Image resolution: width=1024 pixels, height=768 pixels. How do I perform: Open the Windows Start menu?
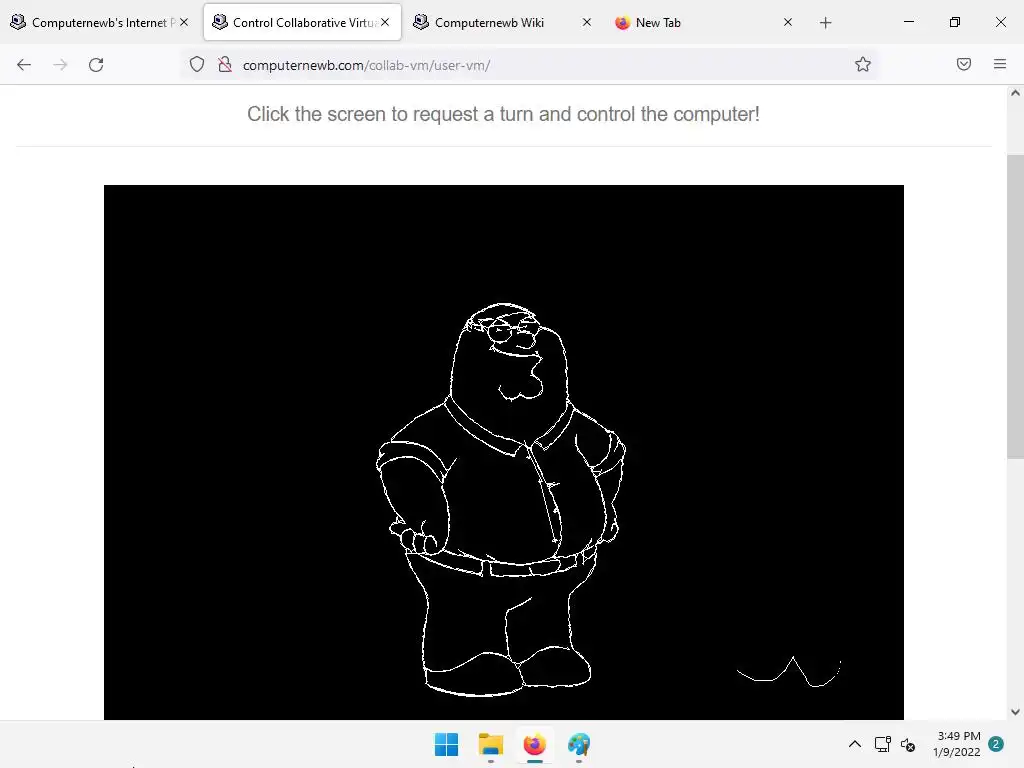coord(447,744)
